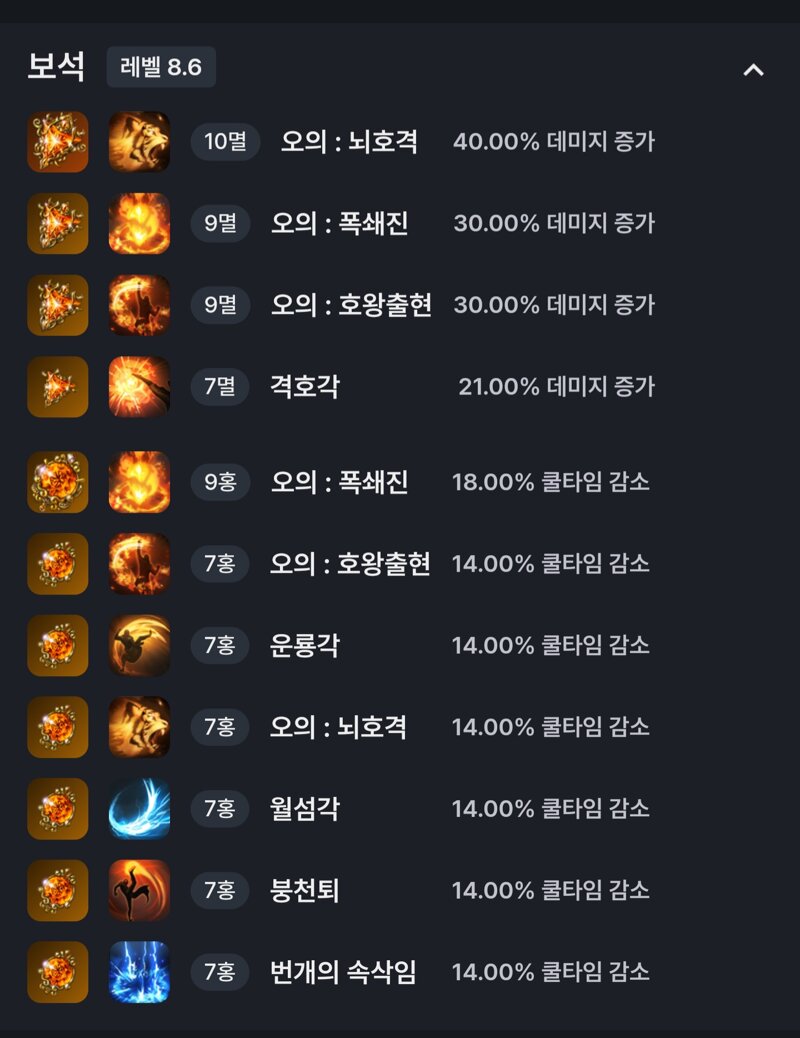The image size is (800, 1038).
Task: Open the 운룡각 skill icon
Action: point(139,645)
